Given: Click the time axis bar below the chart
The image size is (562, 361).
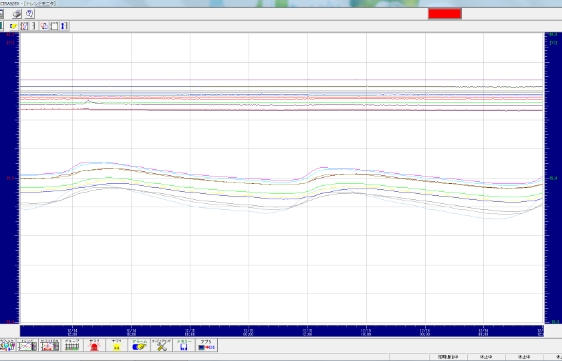Looking at the screenshot, I should [x=282, y=331].
